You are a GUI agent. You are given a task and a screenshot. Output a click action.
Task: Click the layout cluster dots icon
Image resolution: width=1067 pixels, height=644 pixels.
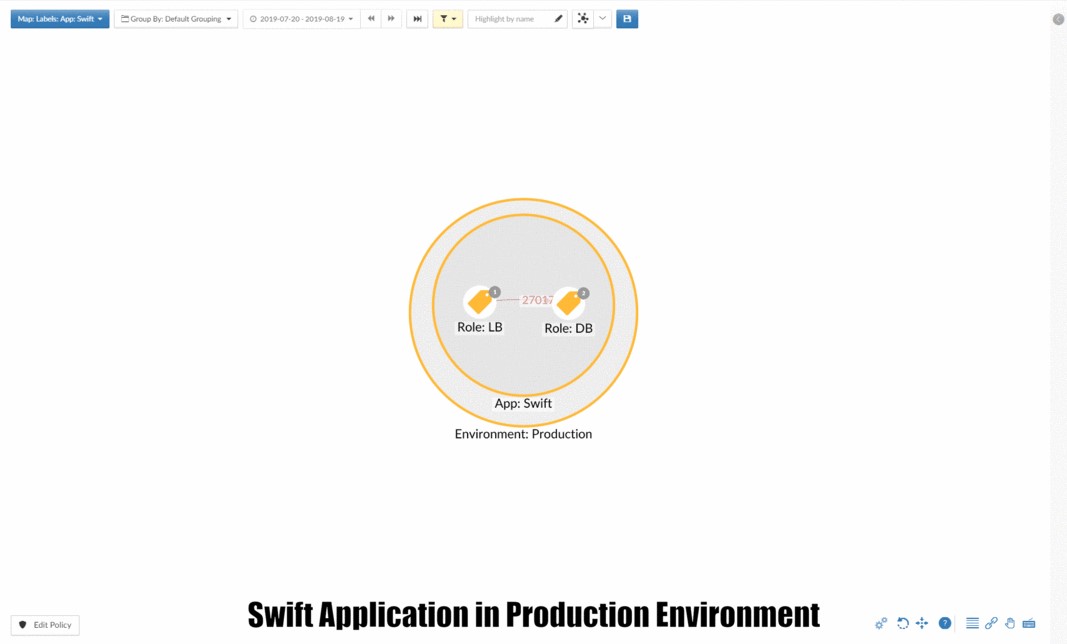click(x=583, y=19)
